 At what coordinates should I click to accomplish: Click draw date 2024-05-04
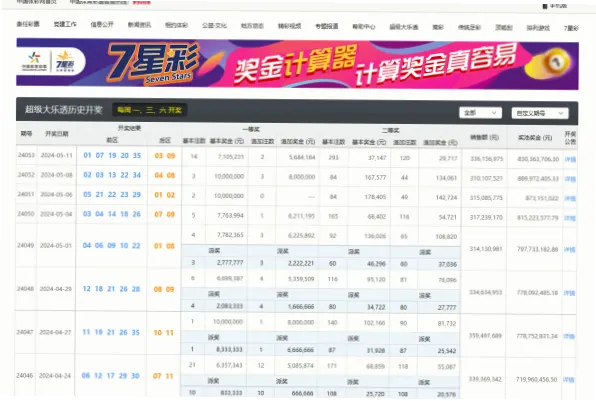pos(56,214)
